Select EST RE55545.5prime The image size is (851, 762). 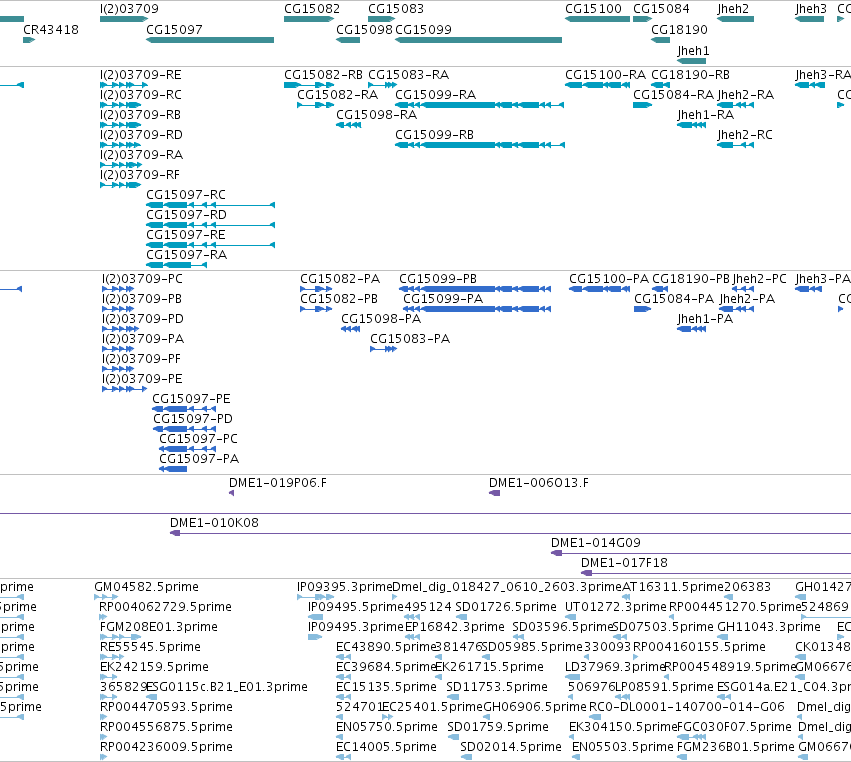[150, 647]
